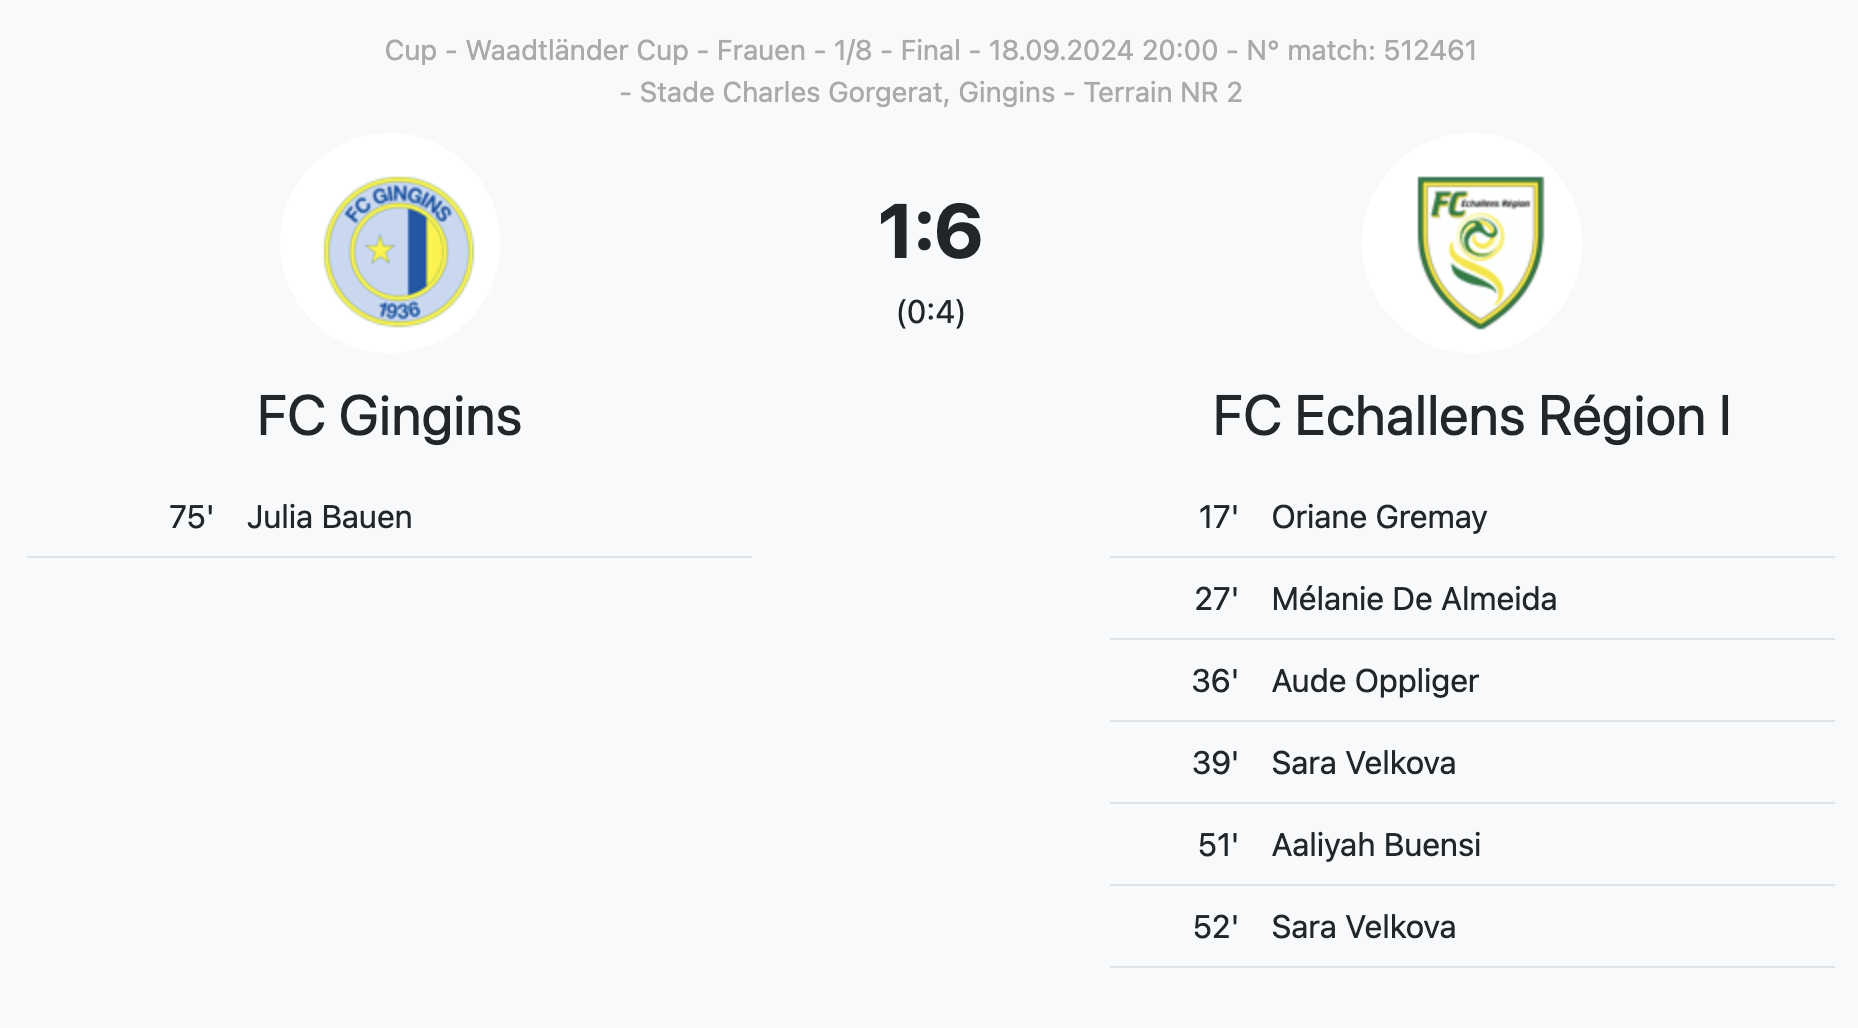Open the FC Echallens Région I team name

click(x=1472, y=416)
